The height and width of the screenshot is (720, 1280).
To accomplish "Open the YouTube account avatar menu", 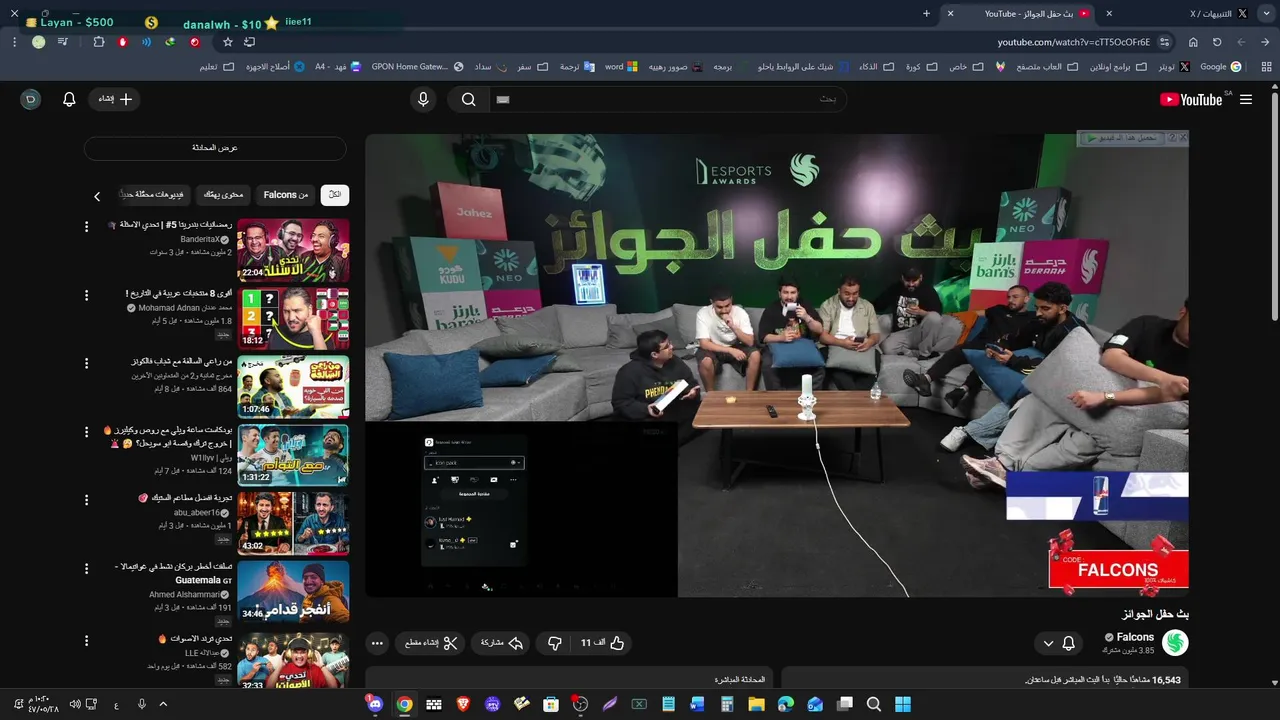I will [31, 99].
